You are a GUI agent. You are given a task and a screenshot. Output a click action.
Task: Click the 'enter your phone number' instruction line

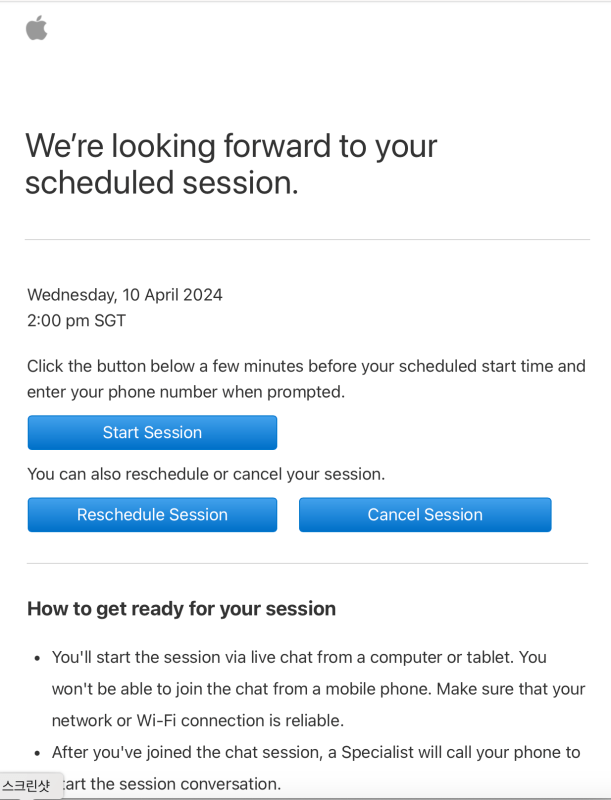coord(186,392)
